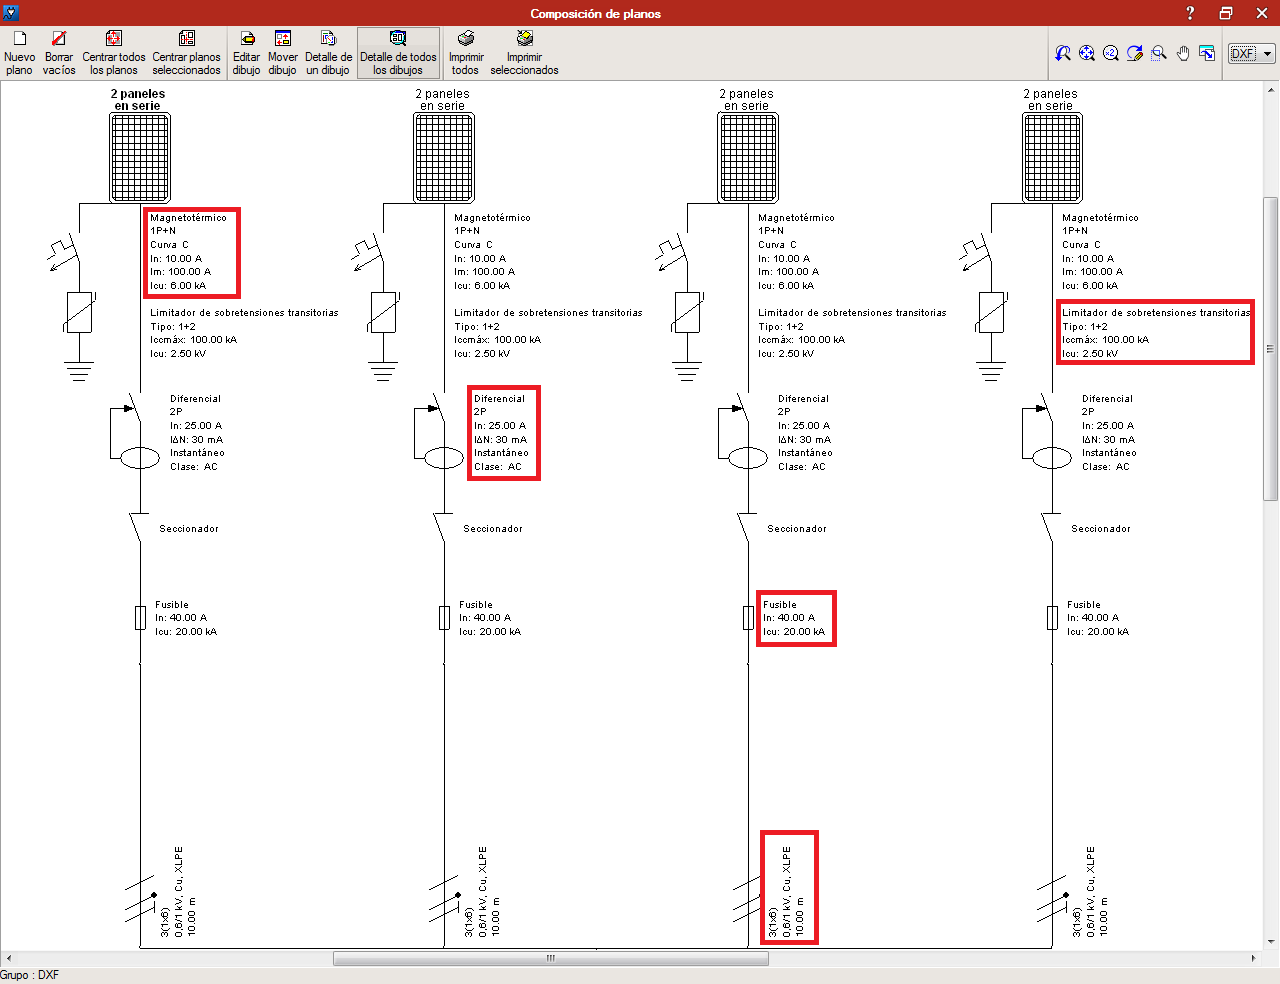This screenshot has height=984, width=1280.
Task: Click the third solar panel symbol
Action: [x=748, y=157]
